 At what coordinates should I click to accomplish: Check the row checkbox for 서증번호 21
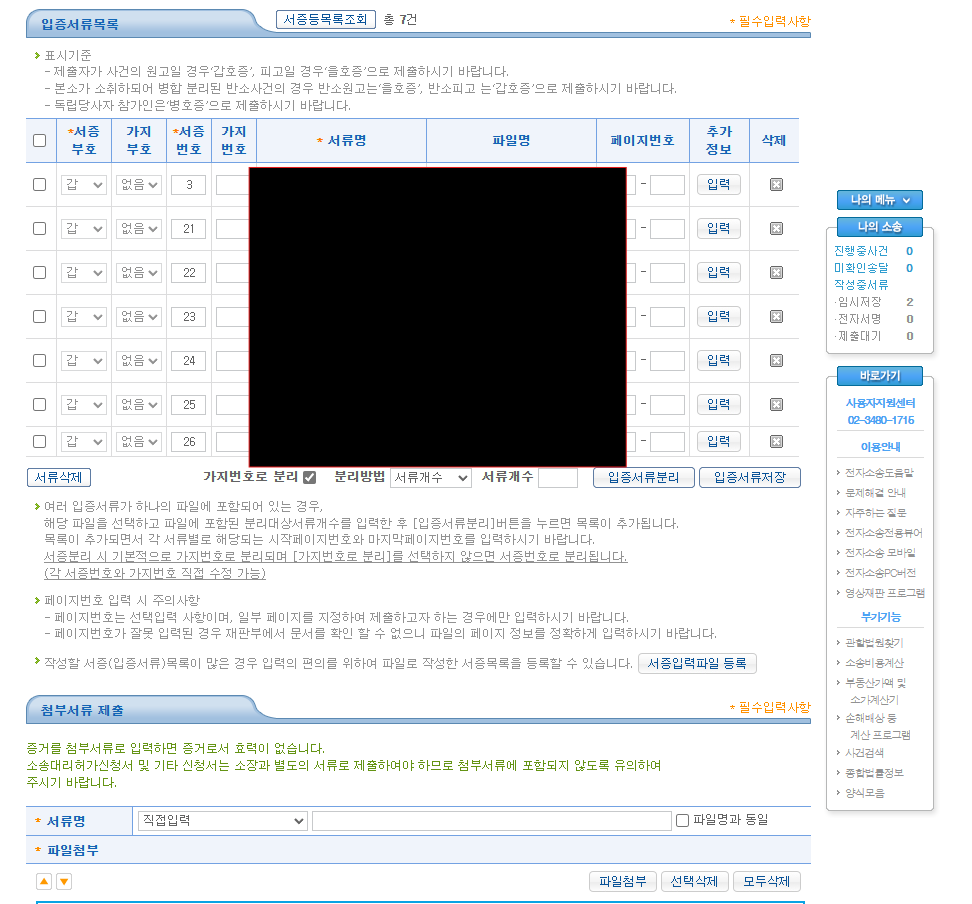40,229
